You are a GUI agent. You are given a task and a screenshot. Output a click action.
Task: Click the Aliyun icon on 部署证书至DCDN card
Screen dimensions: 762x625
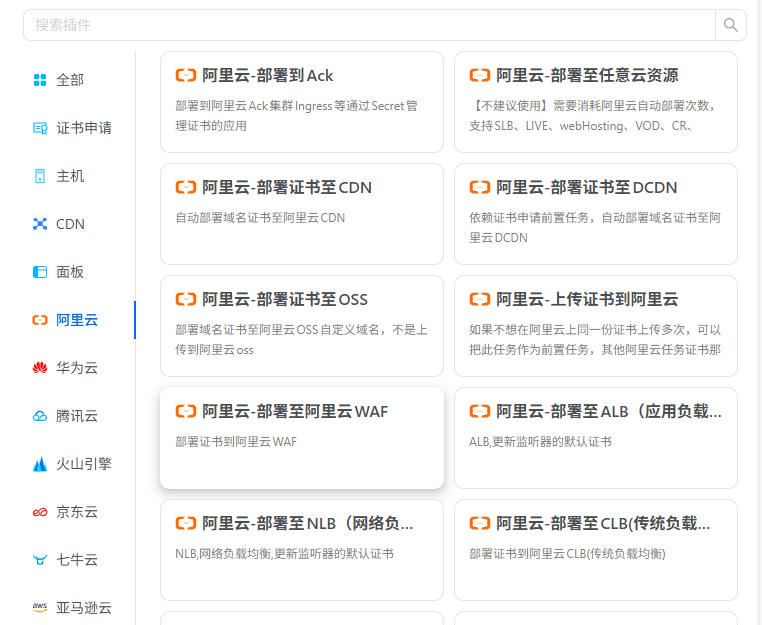coord(480,187)
